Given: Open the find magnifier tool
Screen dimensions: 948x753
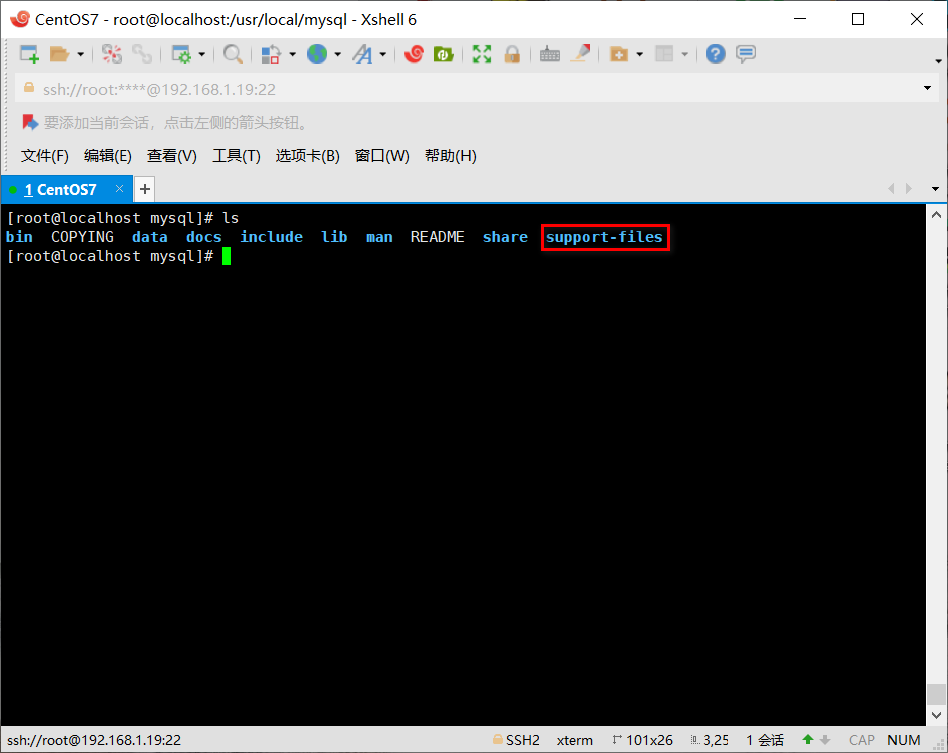Looking at the screenshot, I should coord(233,54).
